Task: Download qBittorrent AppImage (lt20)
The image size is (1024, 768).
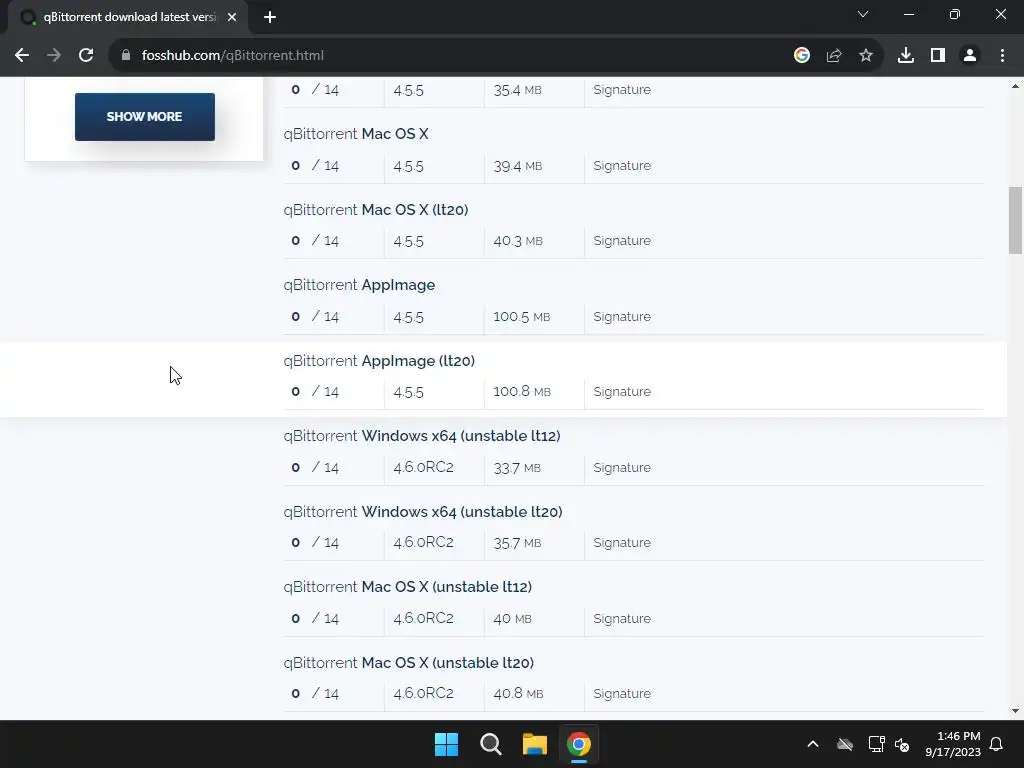Action: tap(379, 361)
